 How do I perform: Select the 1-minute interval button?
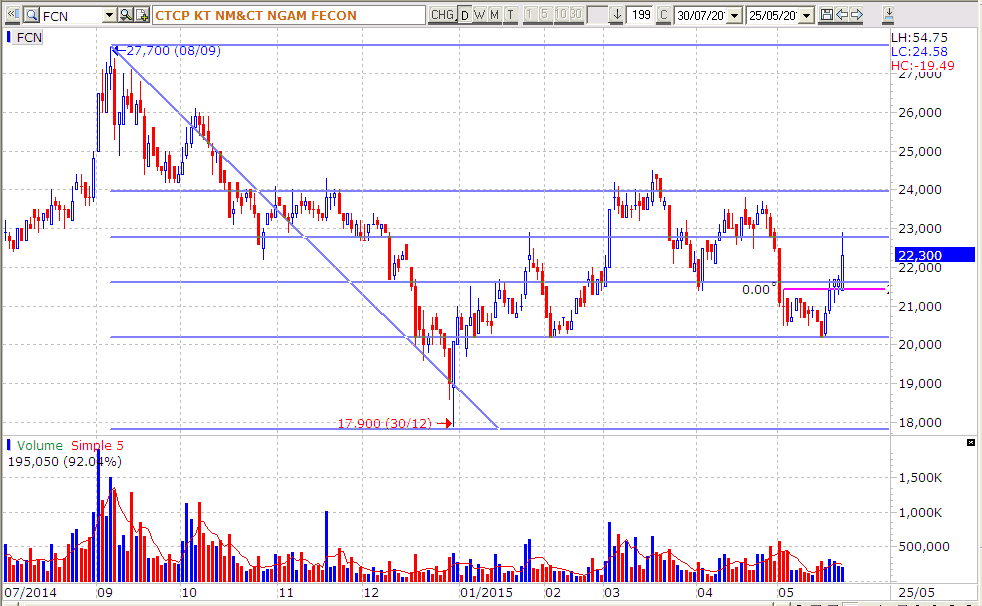[530, 14]
